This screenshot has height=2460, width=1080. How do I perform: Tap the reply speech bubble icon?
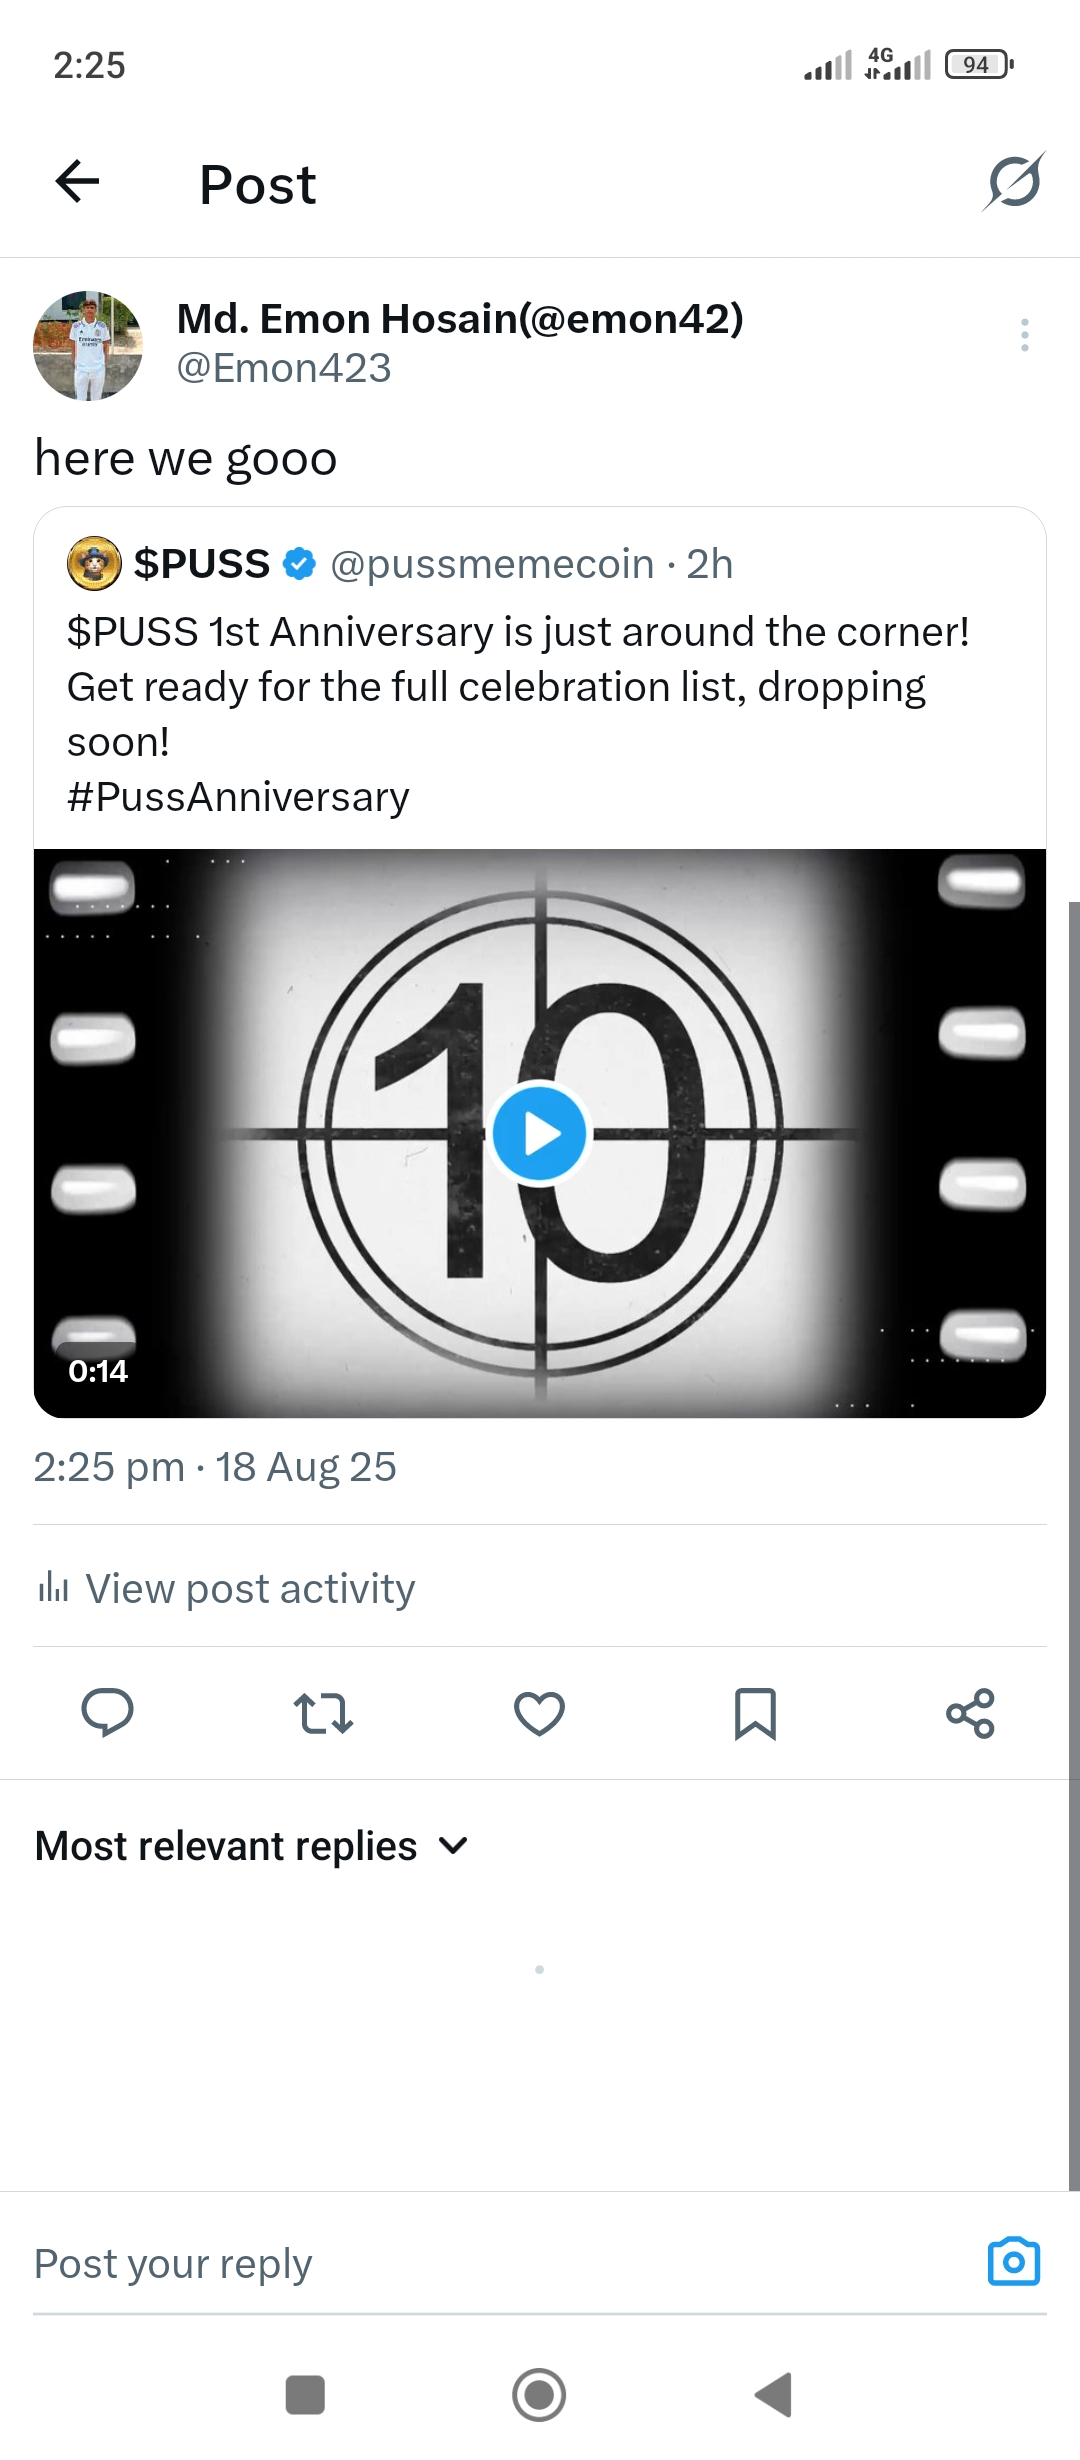(x=107, y=1713)
